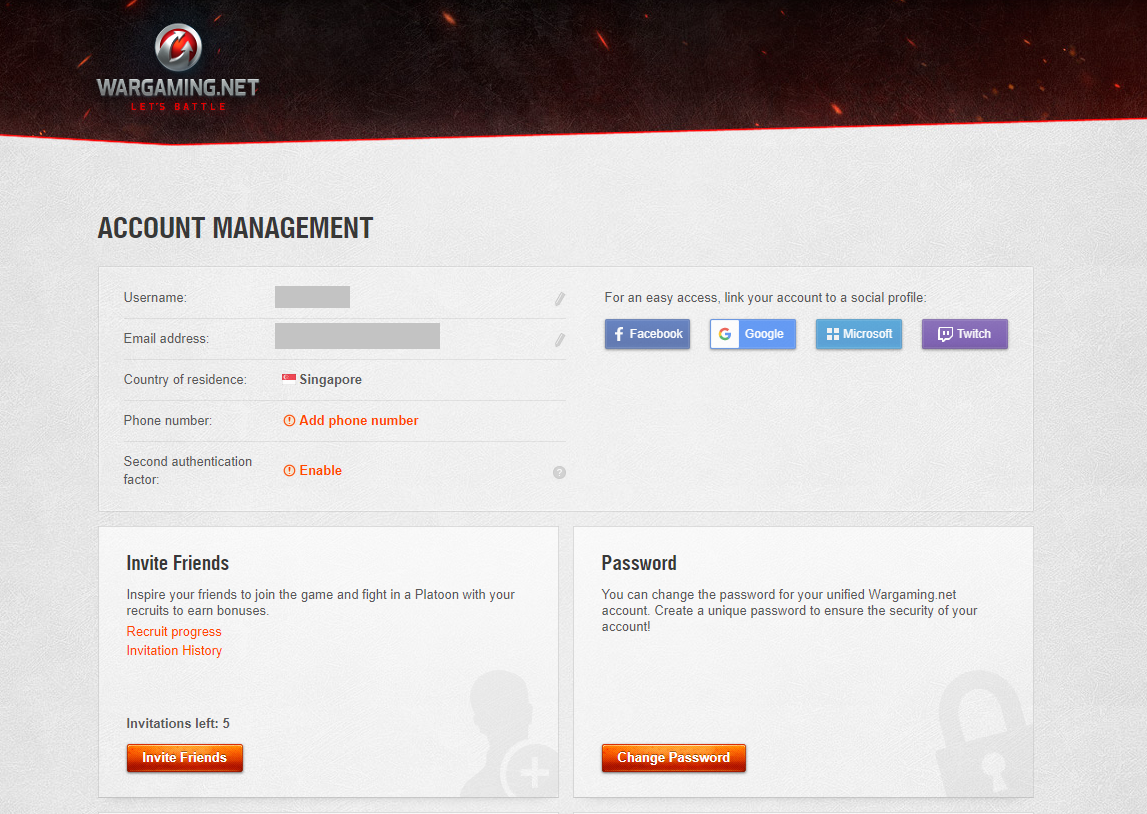Link account to Google
The image size is (1147, 814).
point(753,333)
